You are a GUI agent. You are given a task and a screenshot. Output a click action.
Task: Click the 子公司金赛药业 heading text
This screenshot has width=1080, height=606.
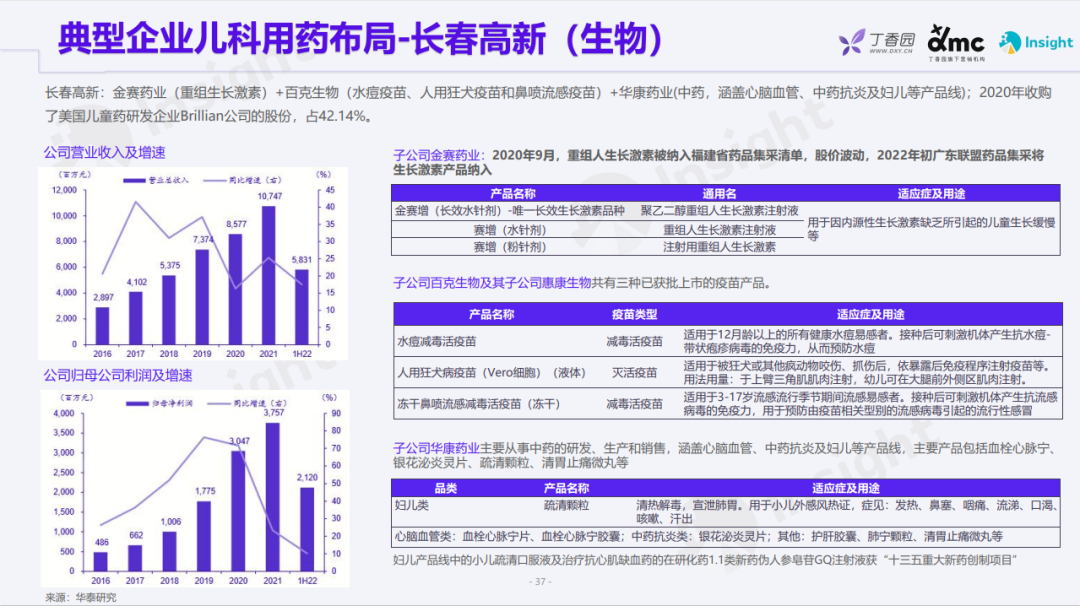[437, 156]
